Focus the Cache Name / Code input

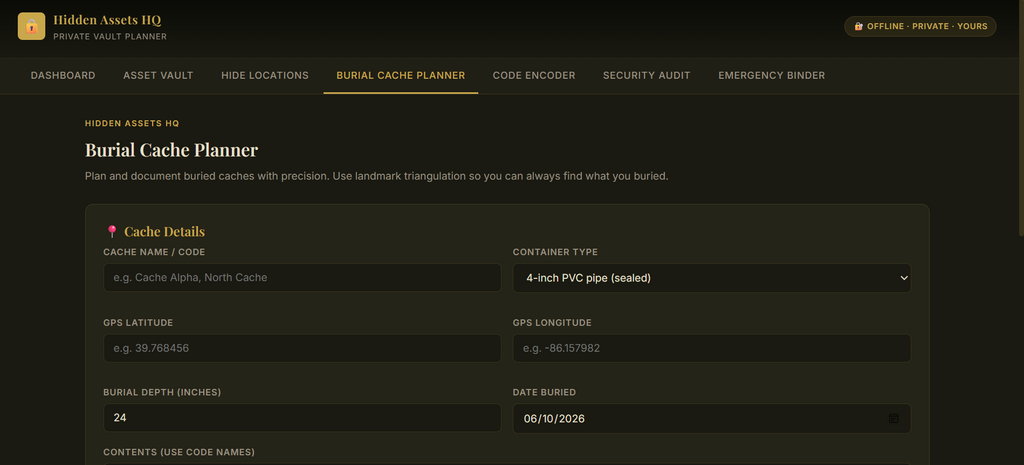click(x=302, y=278)
